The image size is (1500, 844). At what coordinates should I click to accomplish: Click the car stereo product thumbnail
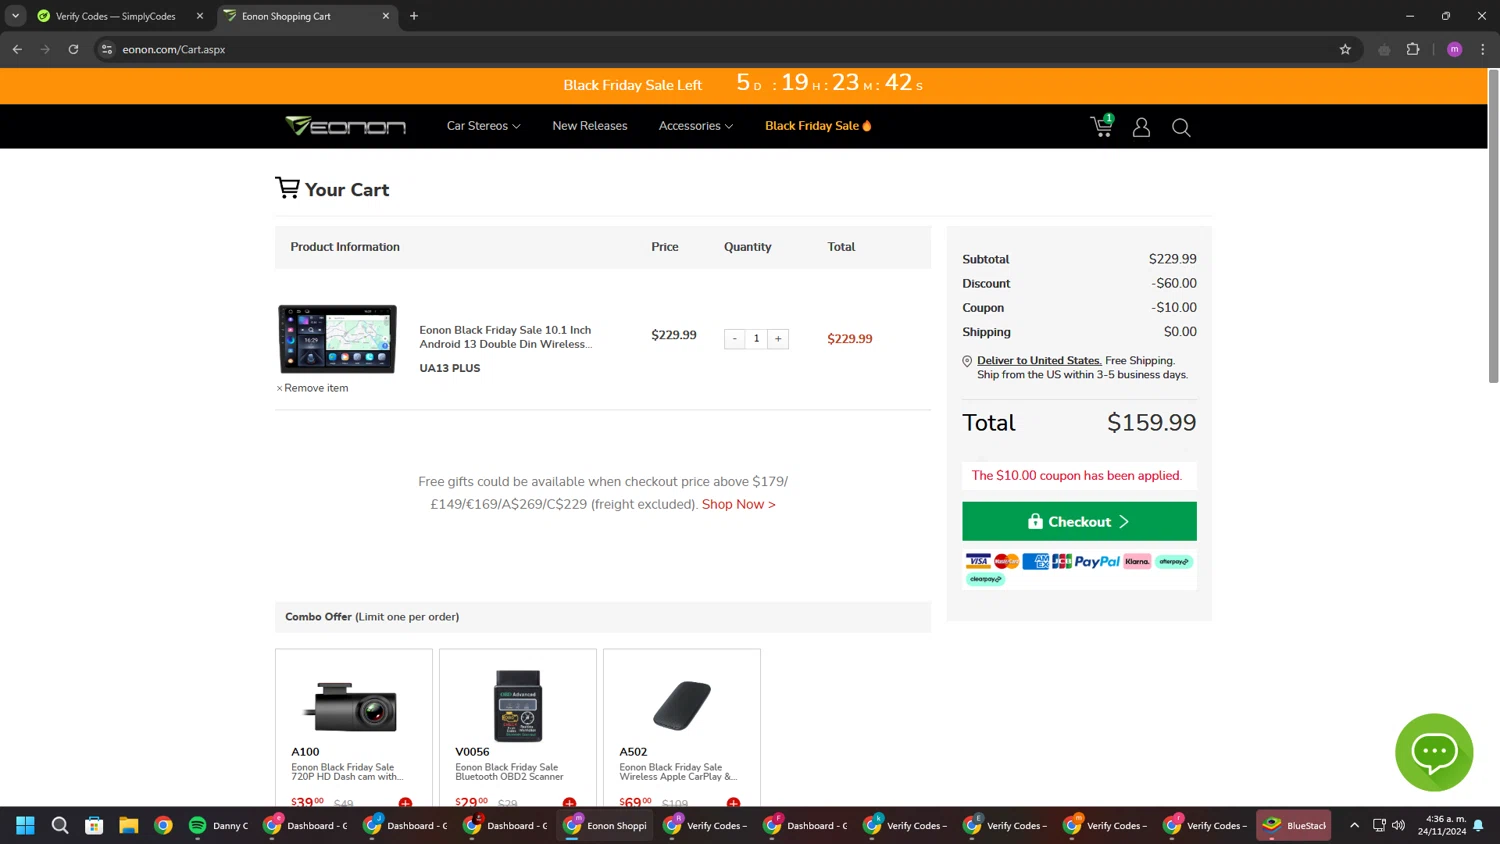tap(337, 339)
